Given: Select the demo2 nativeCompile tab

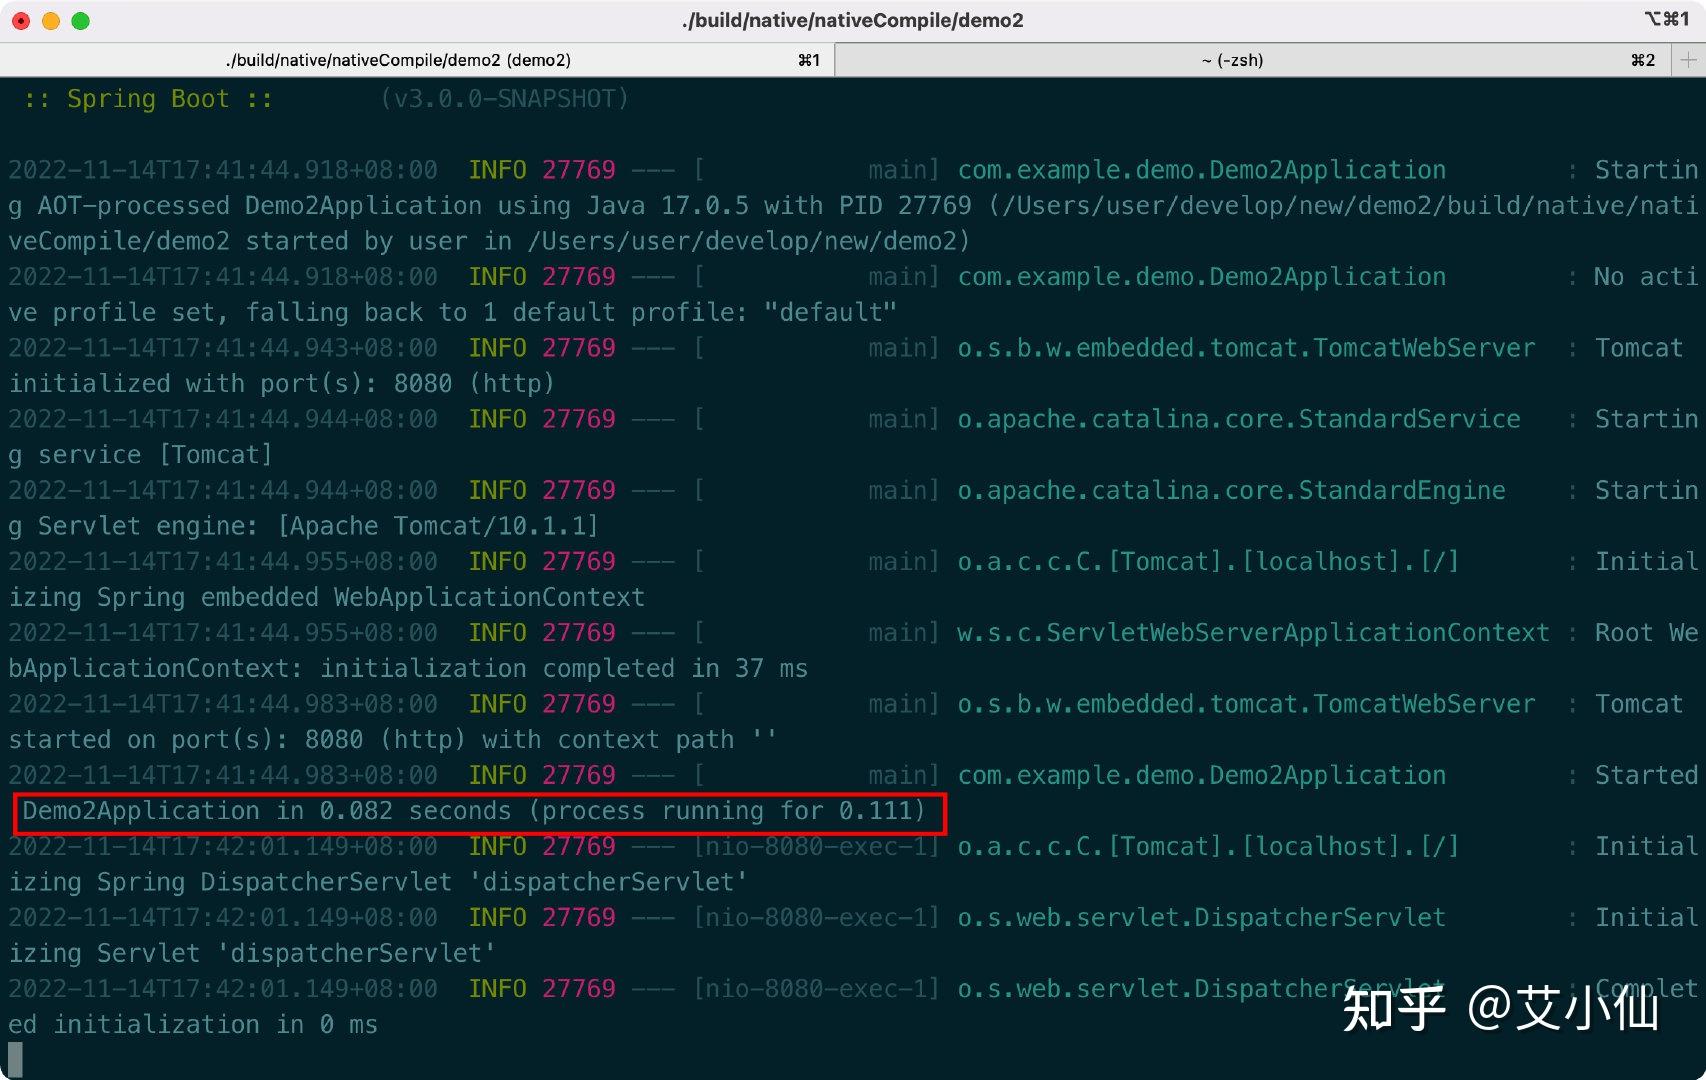Looking at the screenshot, I should pyautogui.click(x=417, y=60).
